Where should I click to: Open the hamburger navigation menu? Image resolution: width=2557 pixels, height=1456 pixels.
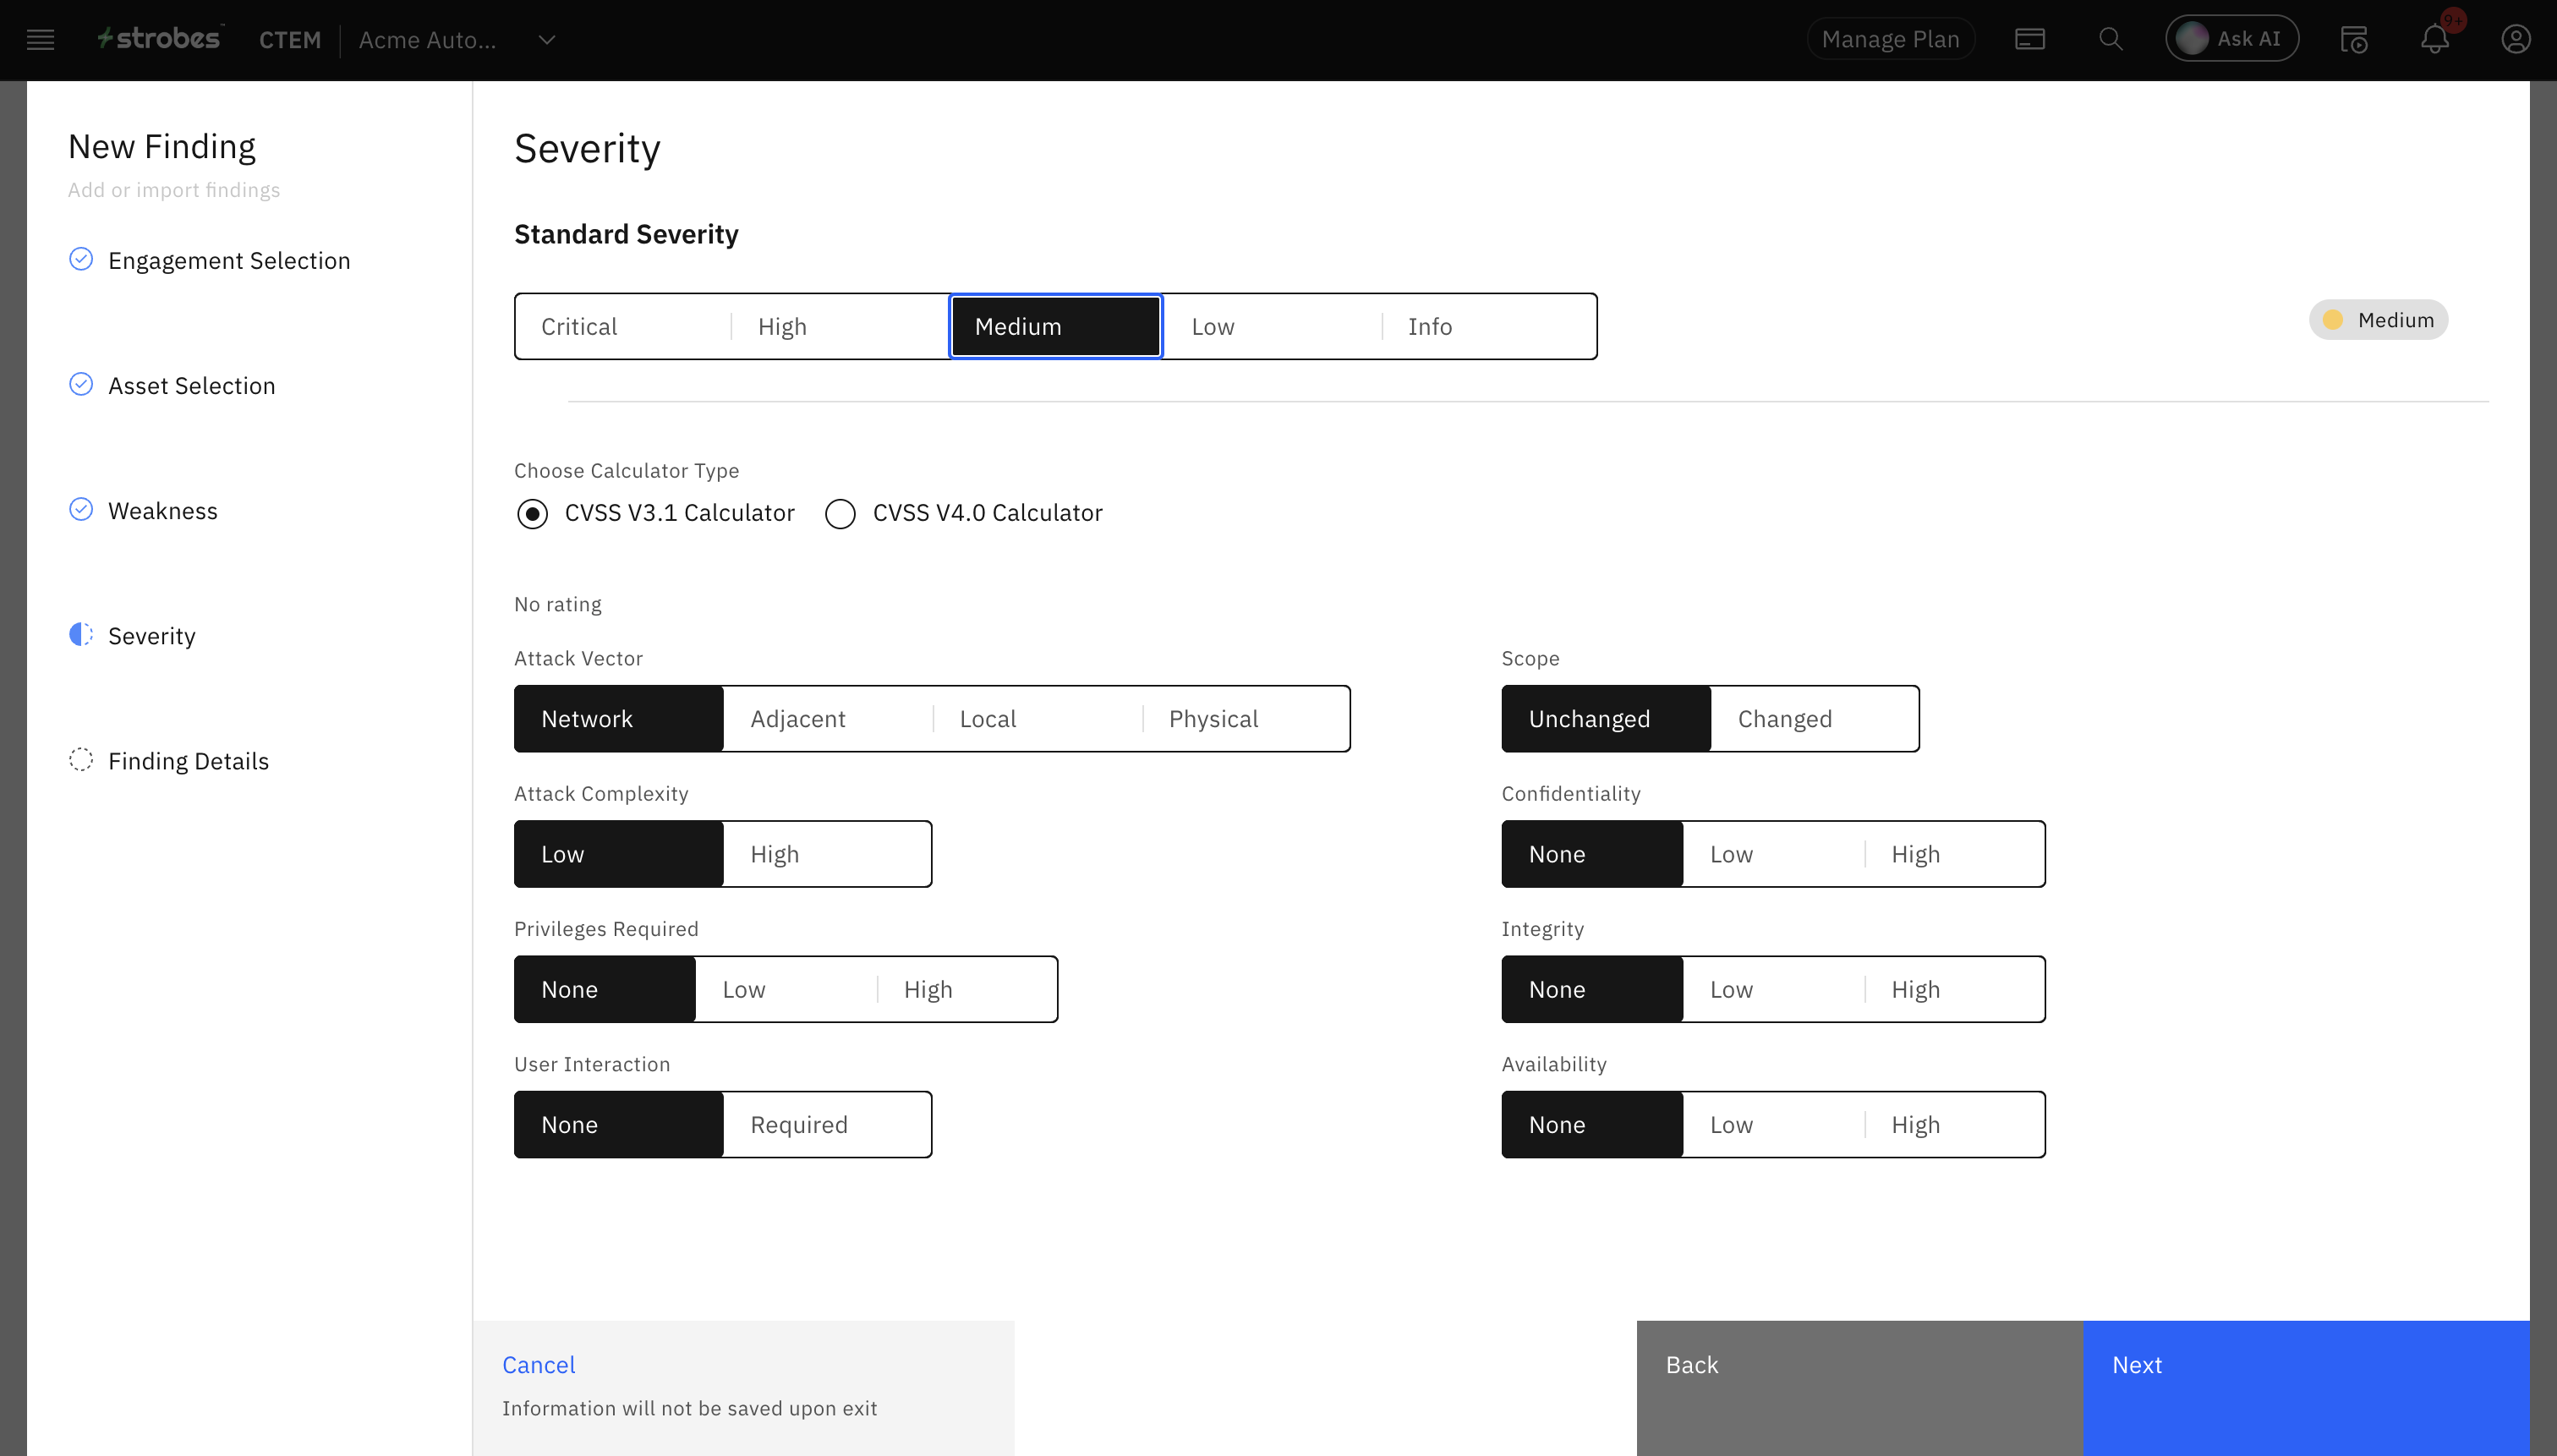[40, 40]
